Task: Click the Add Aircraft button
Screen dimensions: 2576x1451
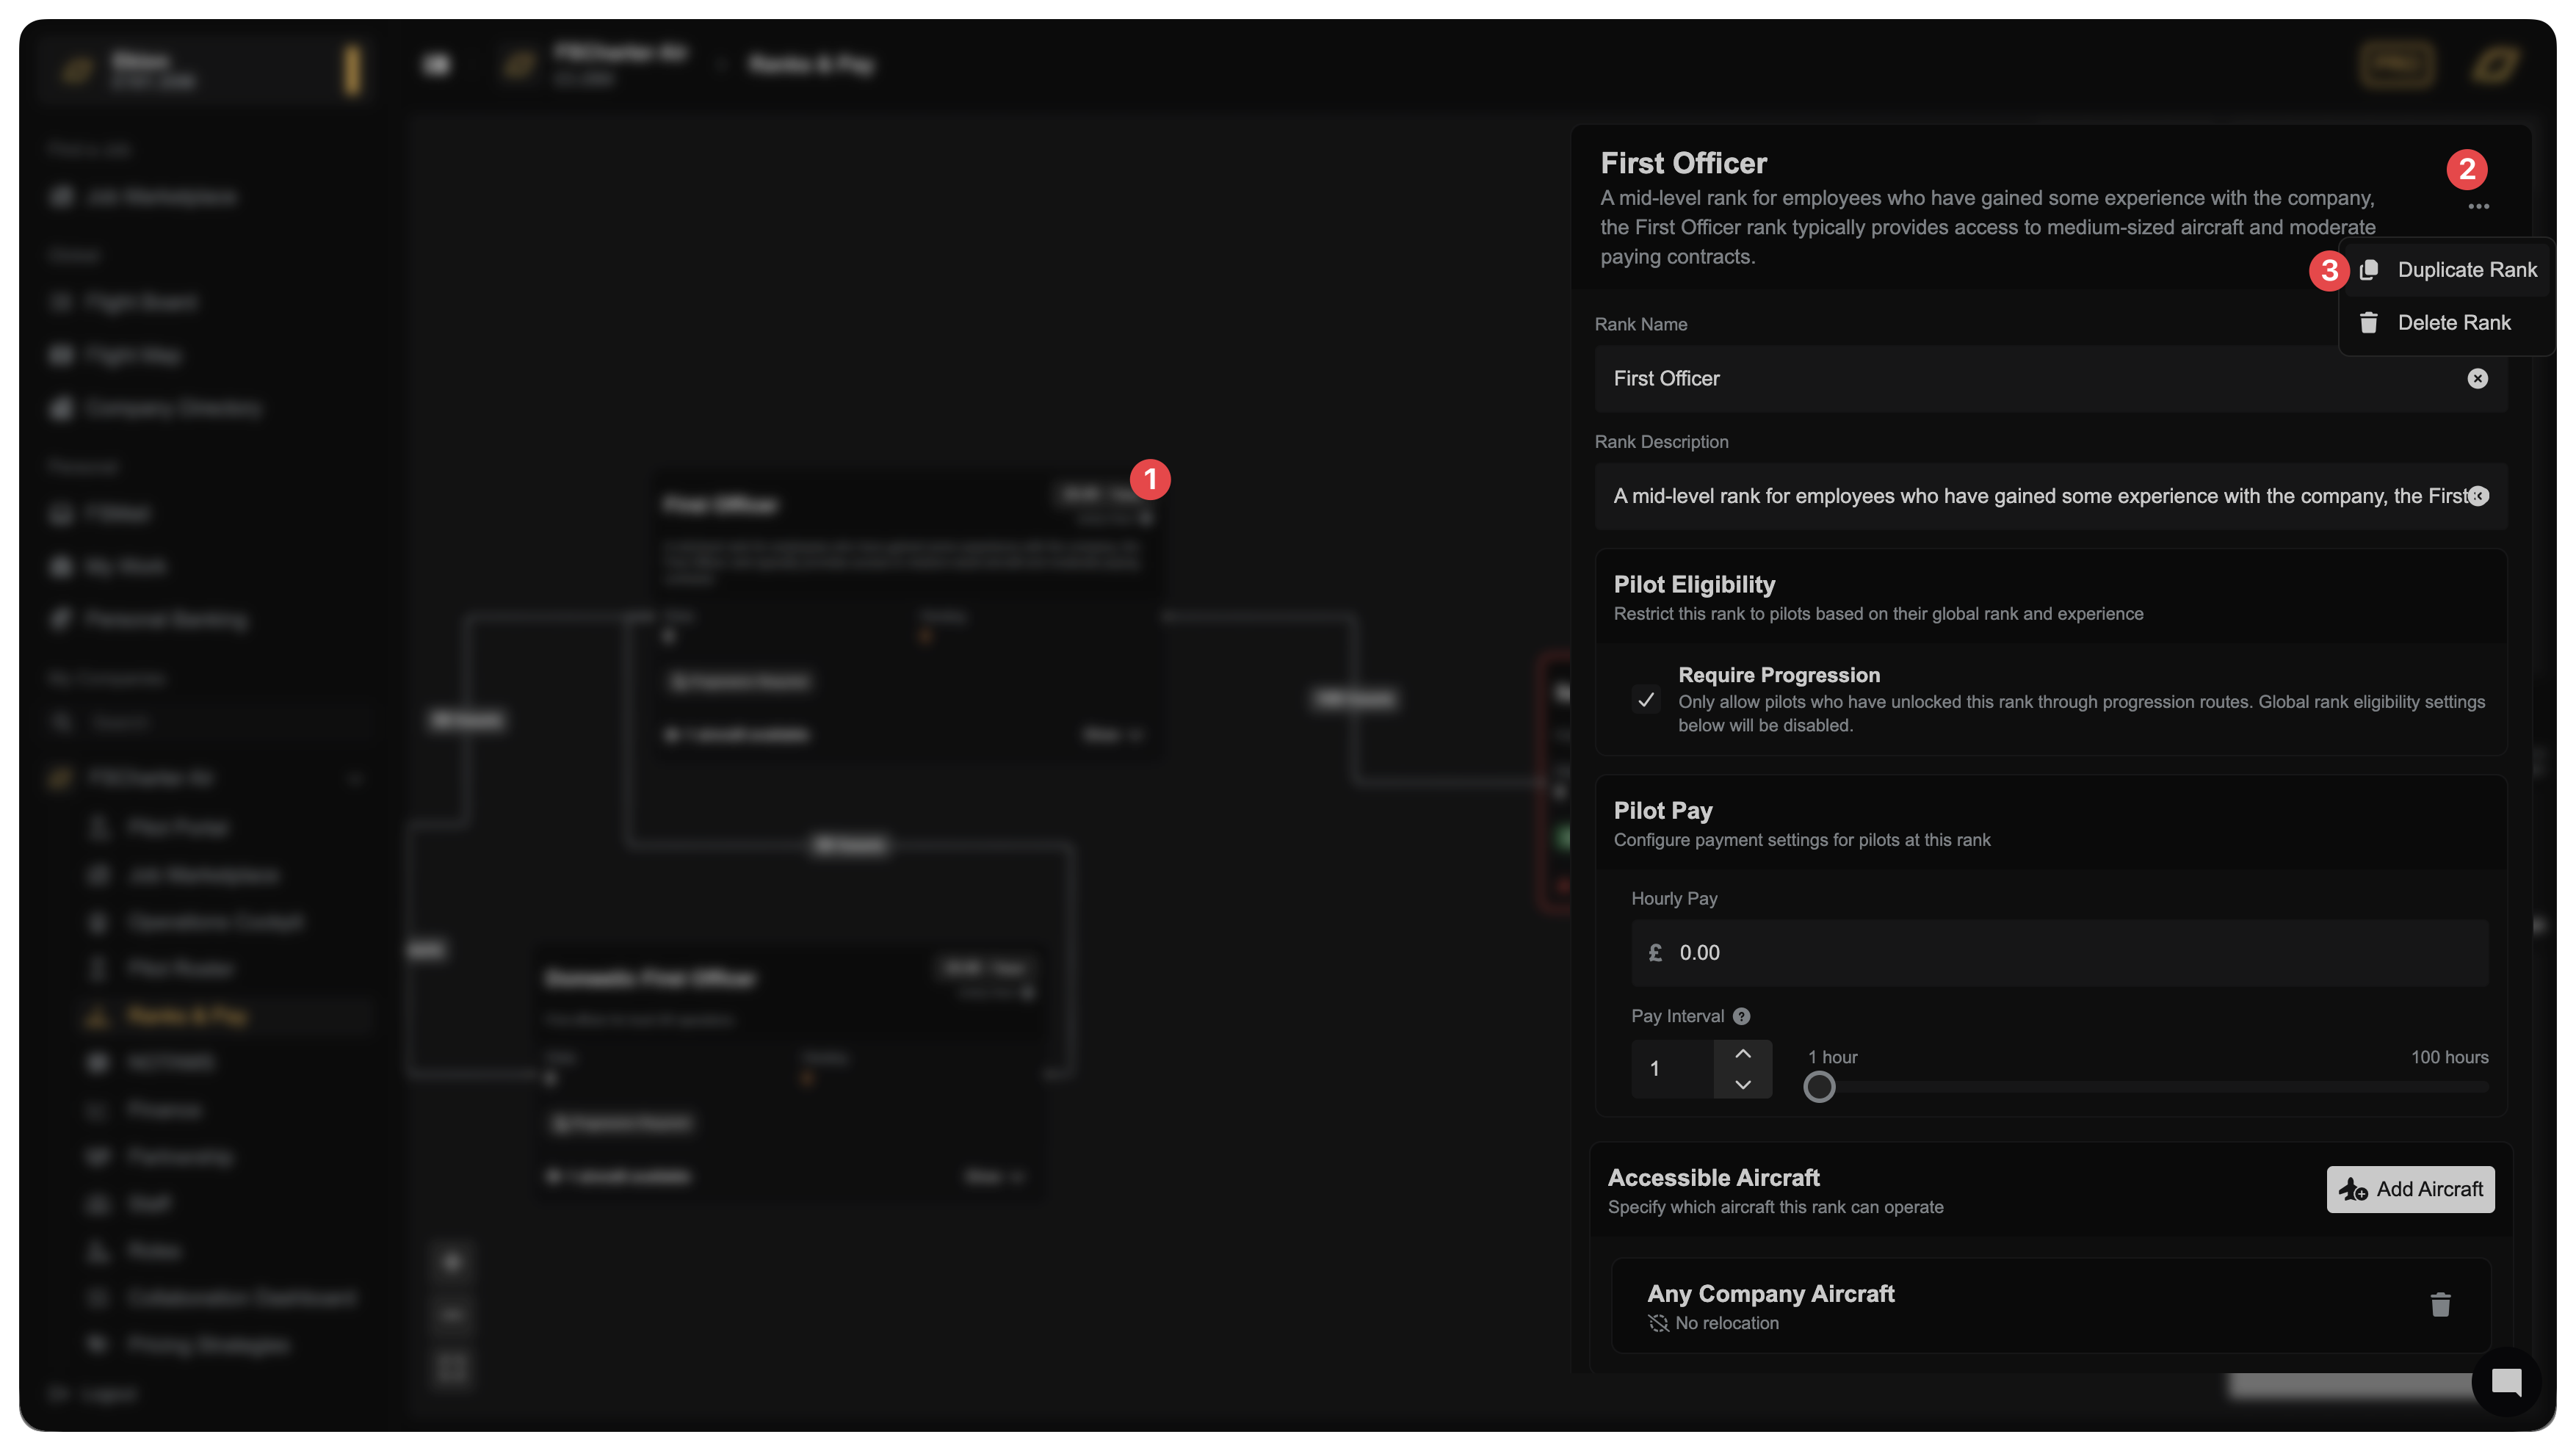Action: tap(2410, 1189)
